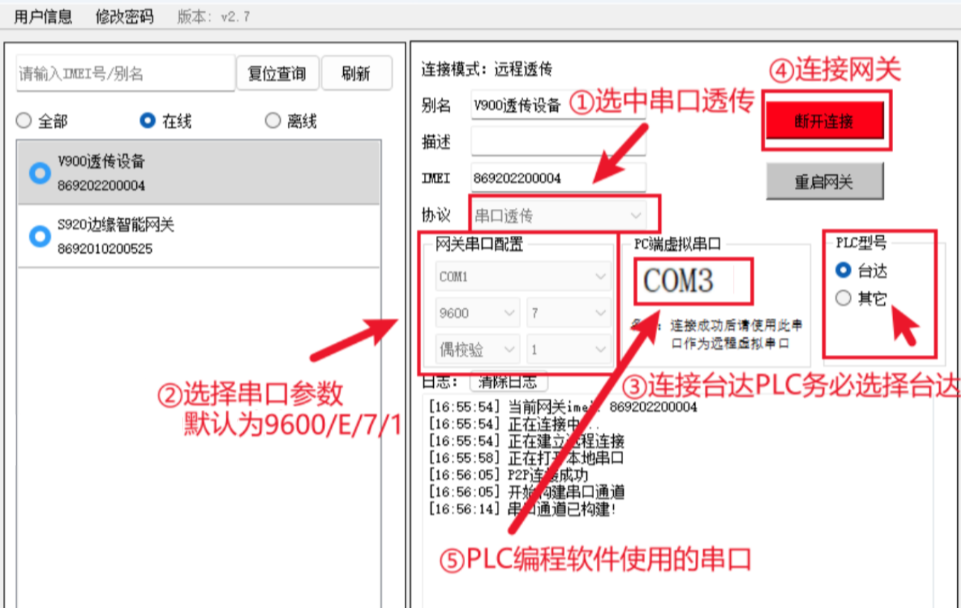Open the 修改密码 menu

(122, 14)
